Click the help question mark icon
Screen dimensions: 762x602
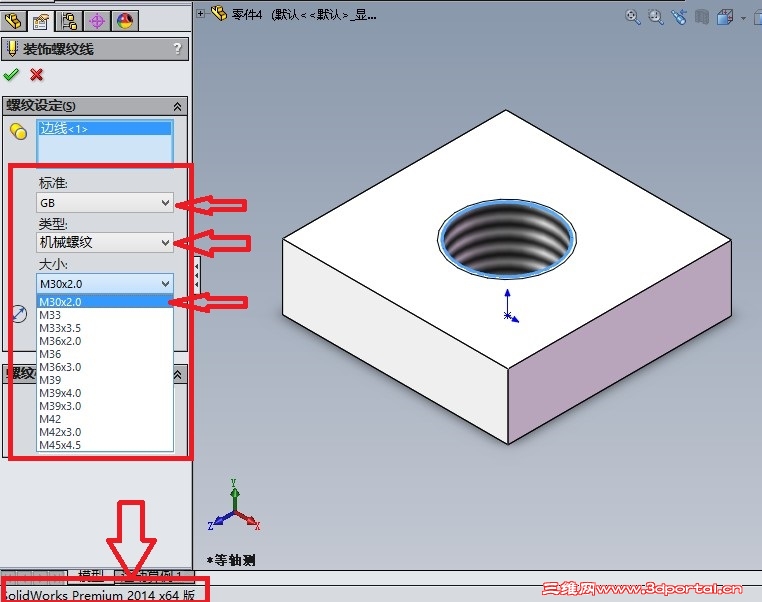177,49
